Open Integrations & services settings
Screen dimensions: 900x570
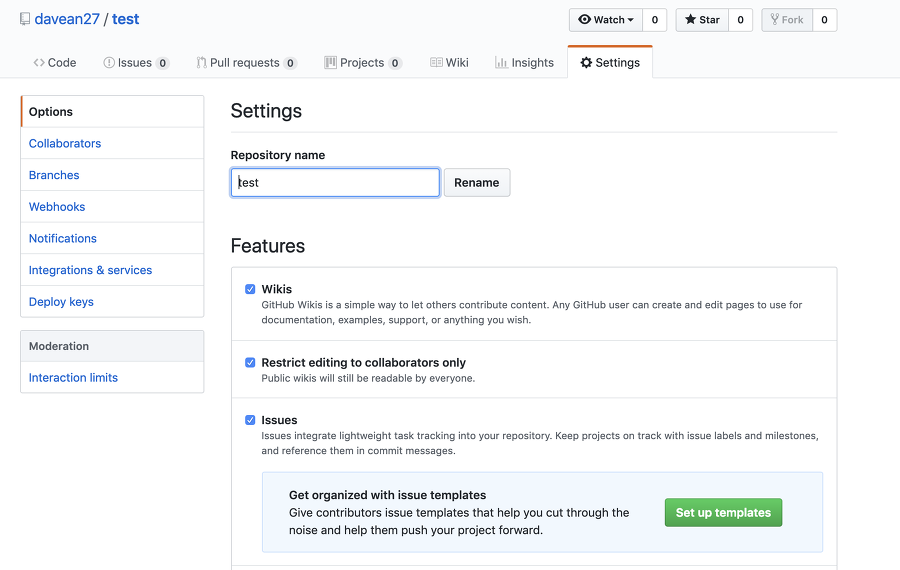112,270
